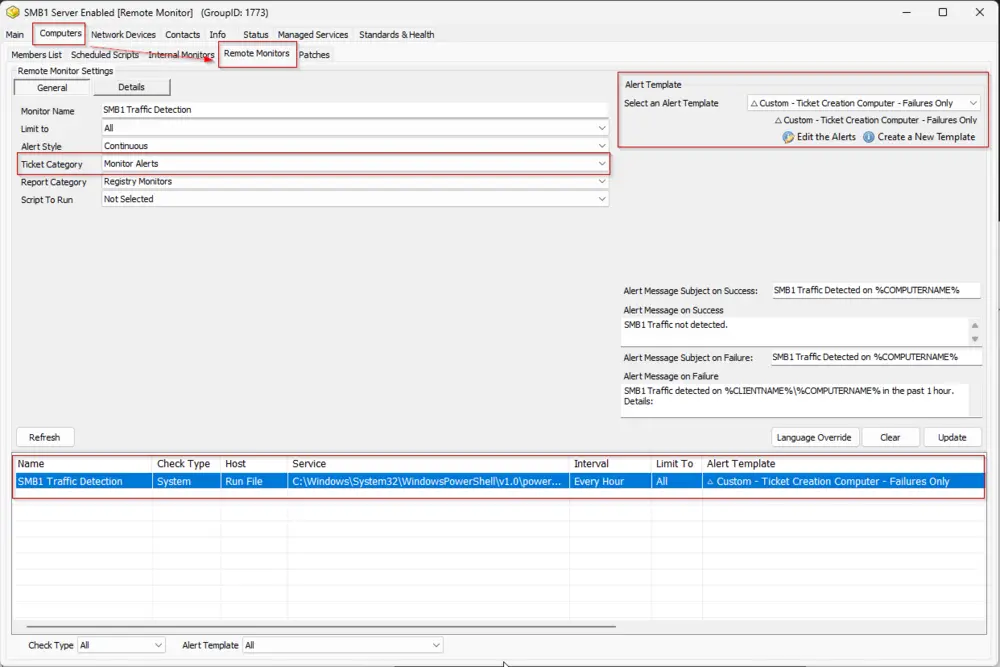1000x667 pixels.
Task: Click the application icon in the title bar
Action: tap(12, 12)
